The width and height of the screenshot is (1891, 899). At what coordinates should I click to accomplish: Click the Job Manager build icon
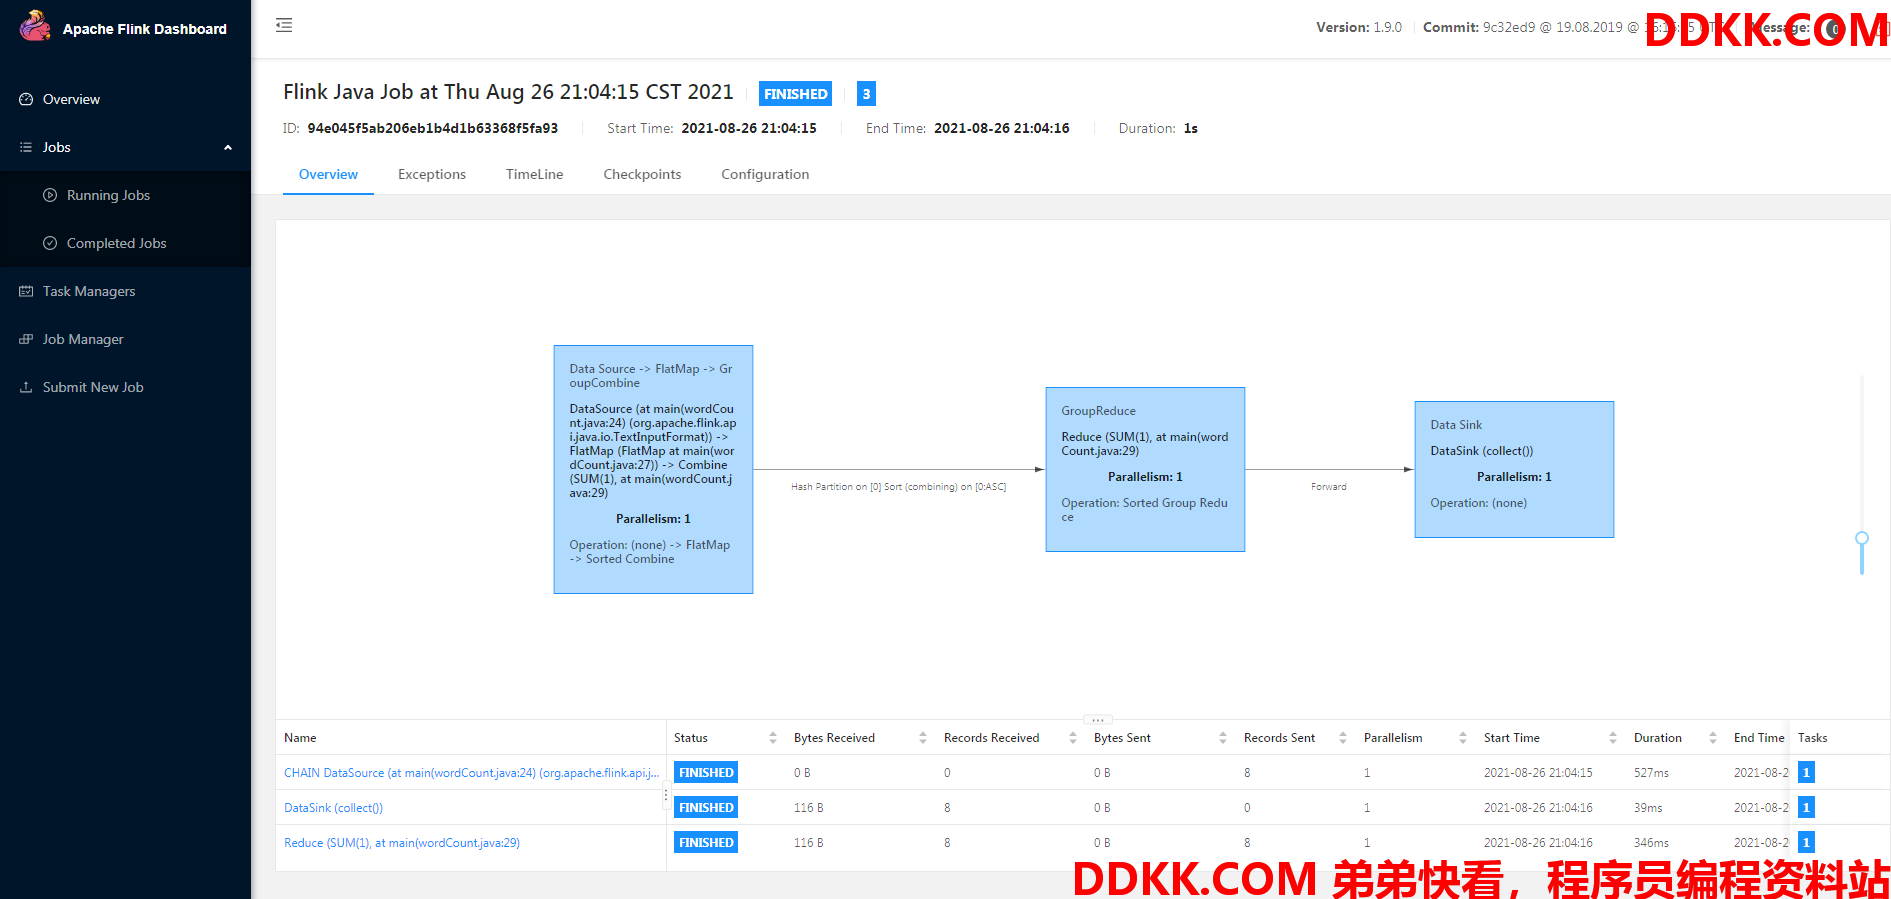coord(26,339)
